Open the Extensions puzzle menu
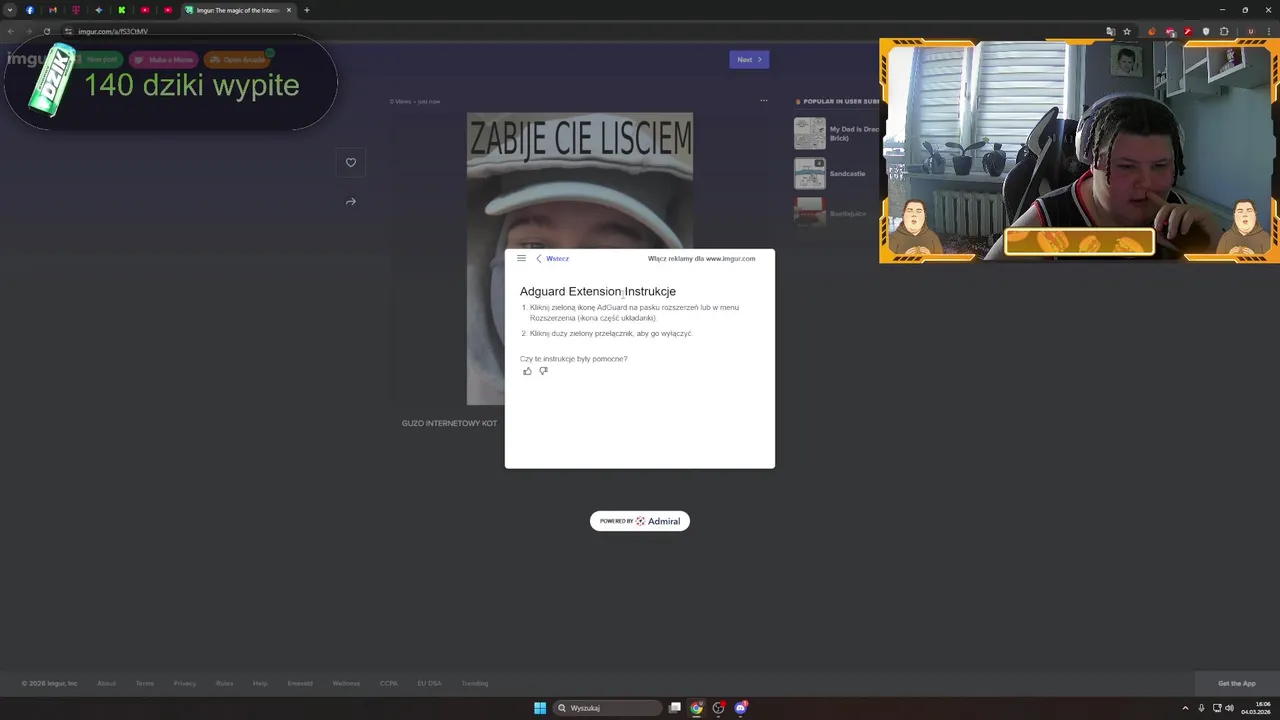 pyautogui.click(x=1224, y=31)
